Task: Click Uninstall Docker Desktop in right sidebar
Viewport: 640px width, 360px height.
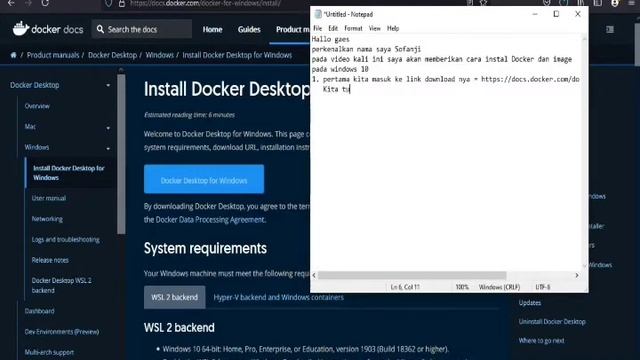Action: (x=552, y=322)
